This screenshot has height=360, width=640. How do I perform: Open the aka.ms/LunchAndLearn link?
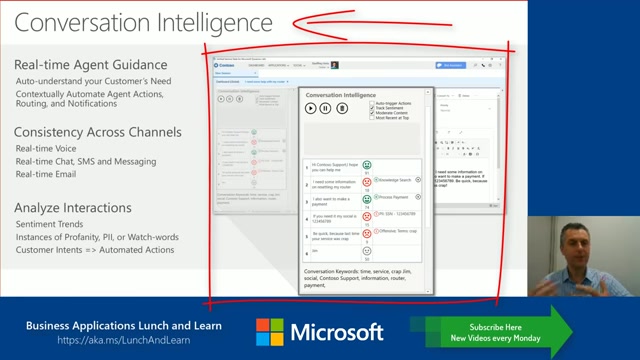124,340
